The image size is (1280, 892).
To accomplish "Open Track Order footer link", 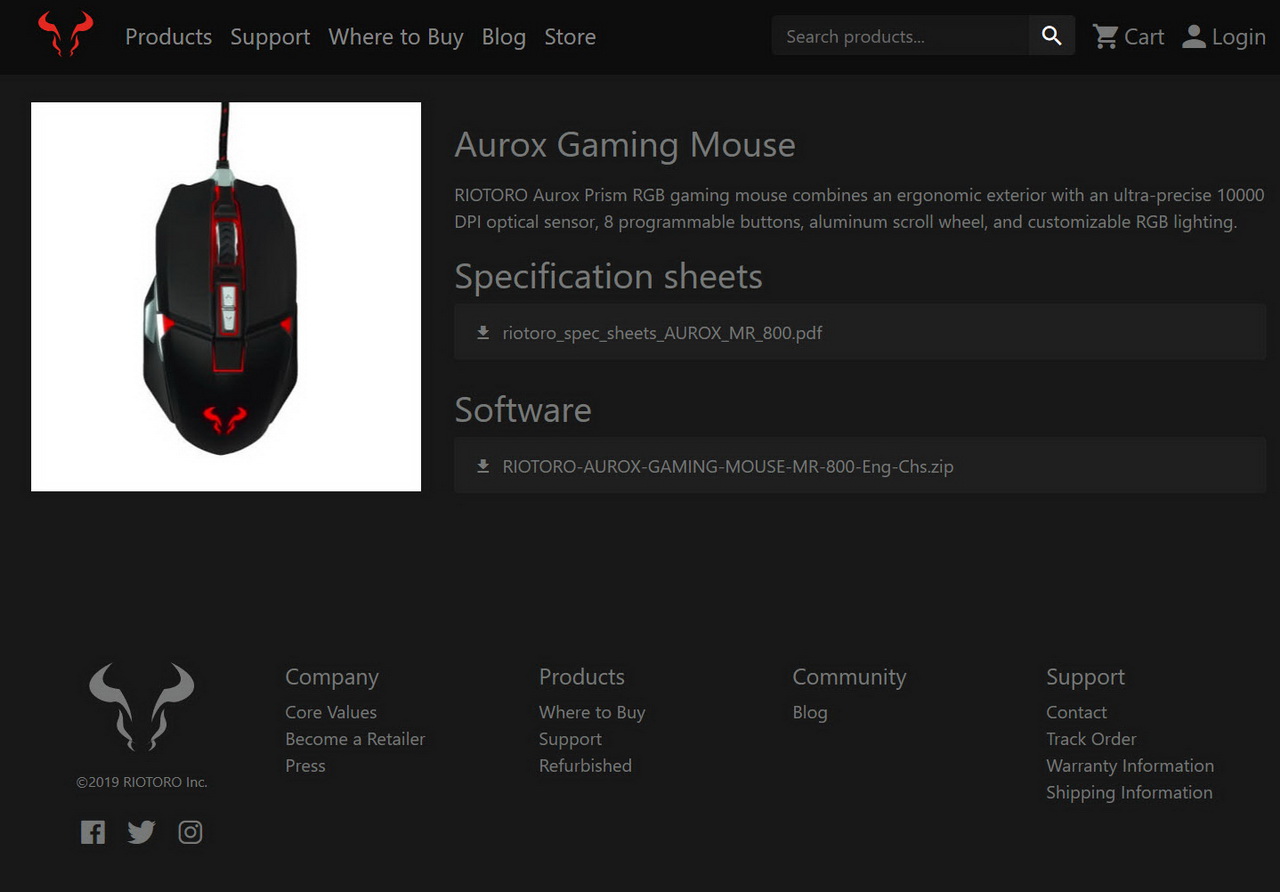I will (x=1091, y=739).
